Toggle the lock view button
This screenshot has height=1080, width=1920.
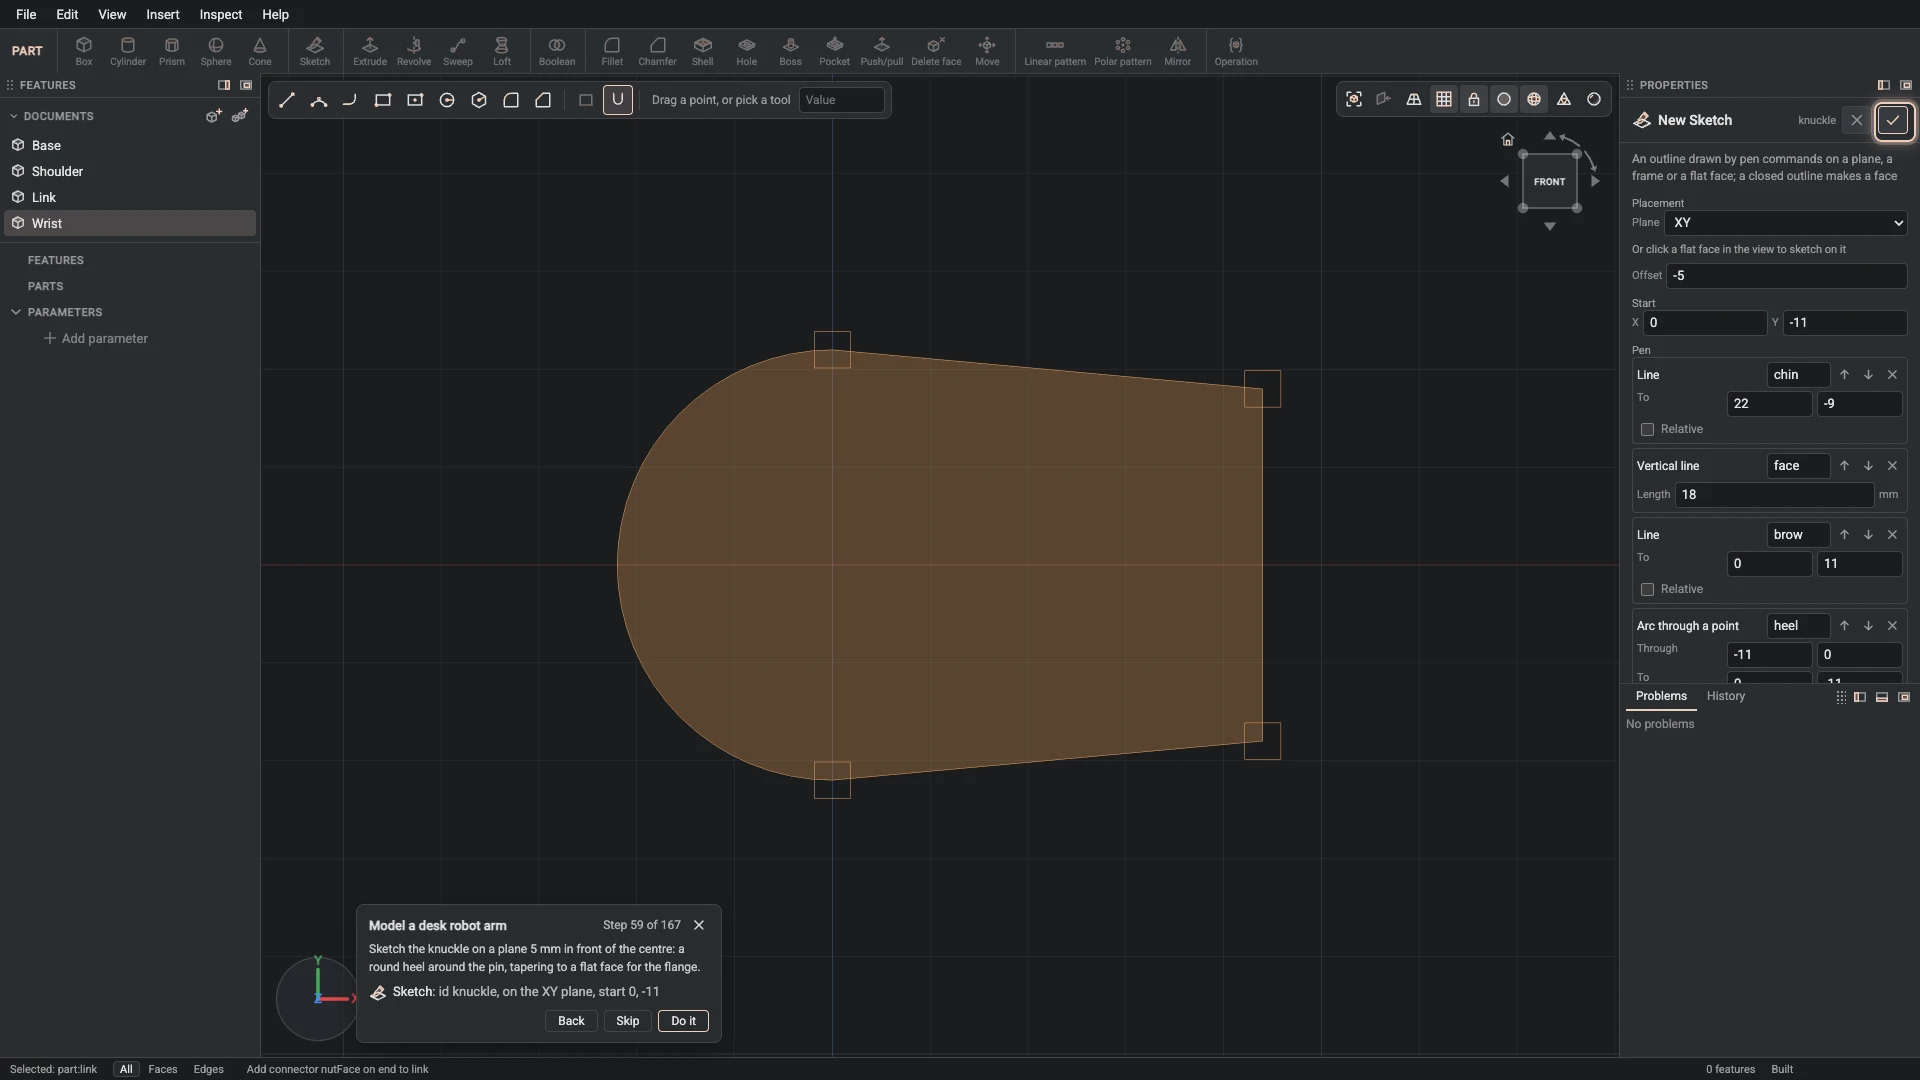[1474, 99]
